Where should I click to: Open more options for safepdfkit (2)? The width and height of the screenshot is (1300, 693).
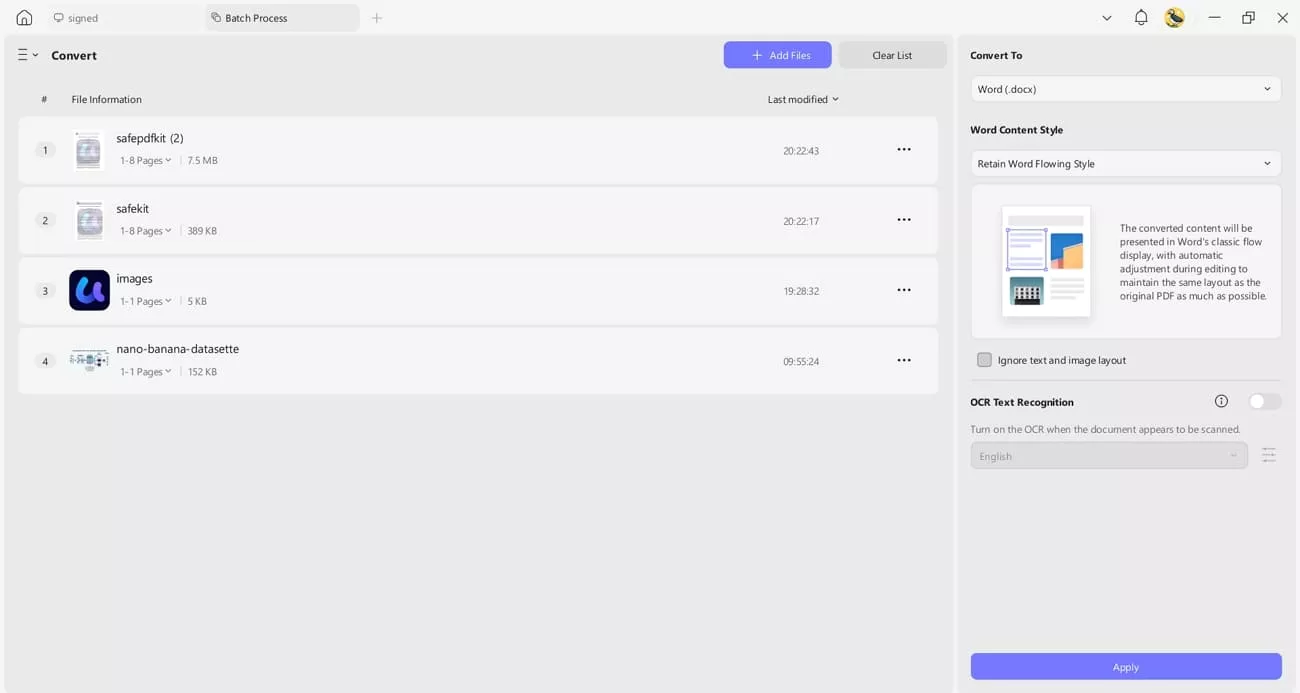pyautogui.click(x=903, y=150)
